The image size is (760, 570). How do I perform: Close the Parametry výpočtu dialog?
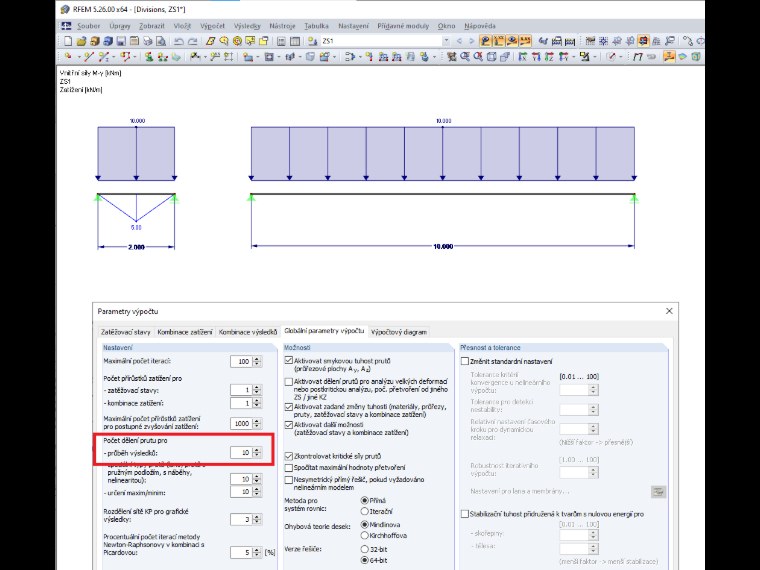click(x=669, y=311)
